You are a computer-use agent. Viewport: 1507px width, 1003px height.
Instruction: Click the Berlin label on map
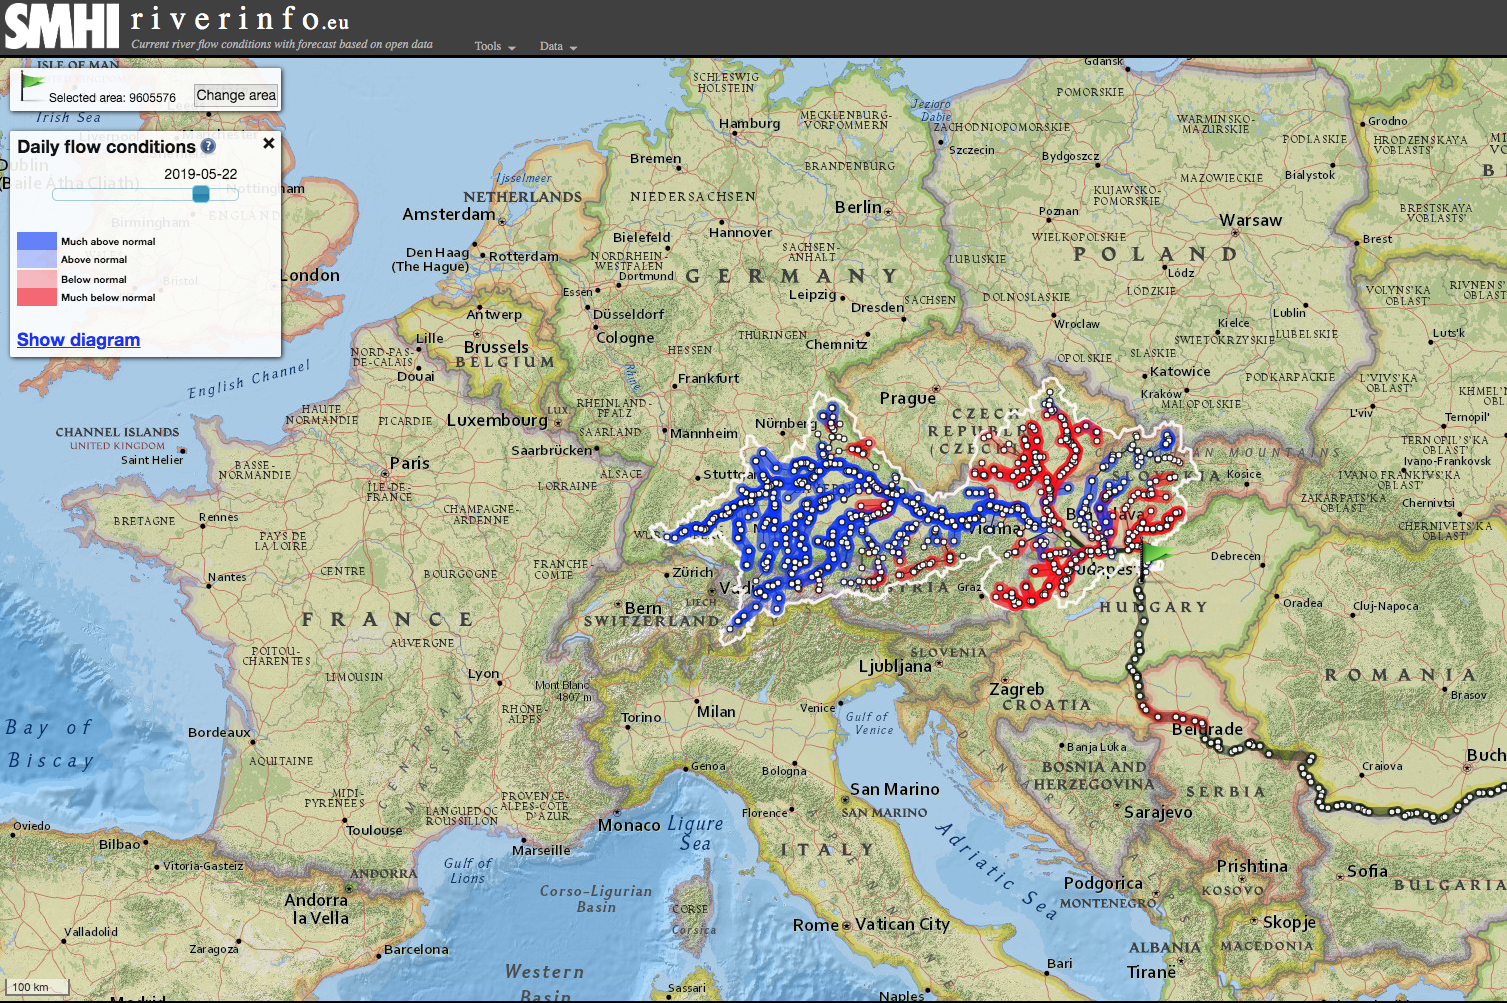[858, 207]
